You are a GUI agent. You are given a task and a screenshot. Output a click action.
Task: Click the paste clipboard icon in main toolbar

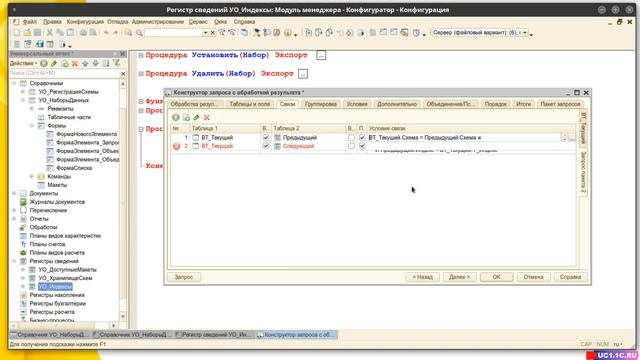[70, 33]
